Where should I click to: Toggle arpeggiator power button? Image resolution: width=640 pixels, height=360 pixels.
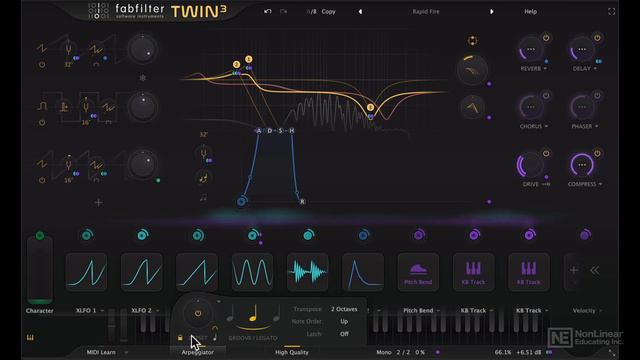[x=198, y=313]
